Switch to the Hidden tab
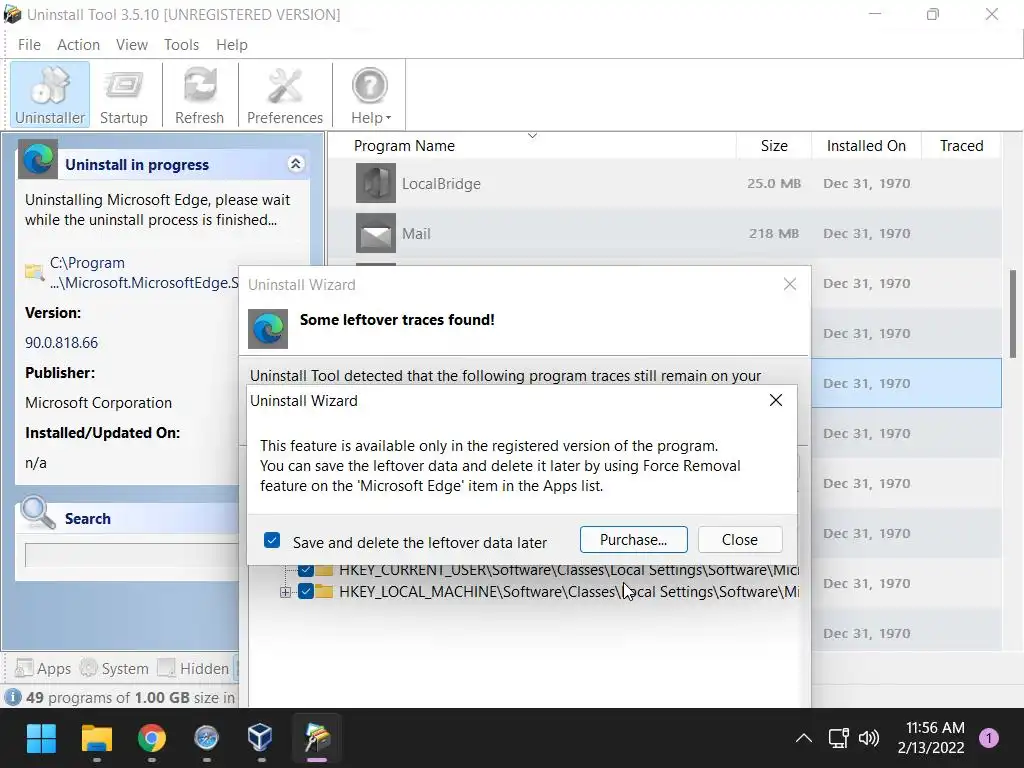This screenshot has width=1024, height=768. tap(194, 669)
